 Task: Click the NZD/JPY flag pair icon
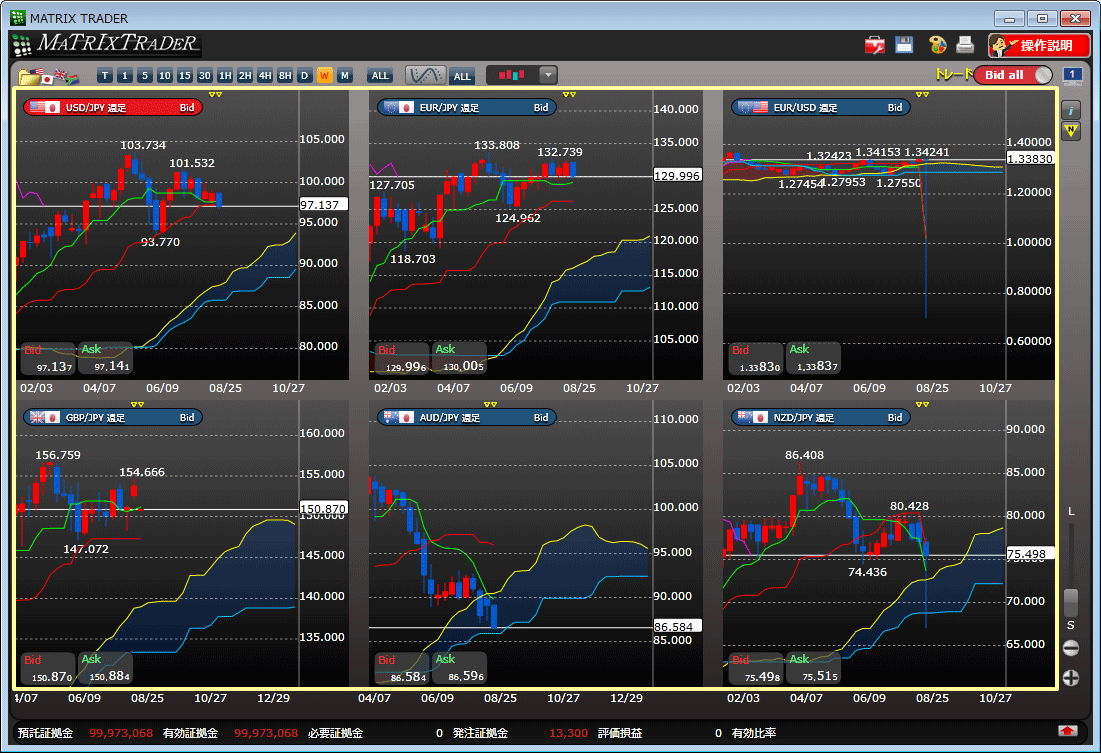752,417
